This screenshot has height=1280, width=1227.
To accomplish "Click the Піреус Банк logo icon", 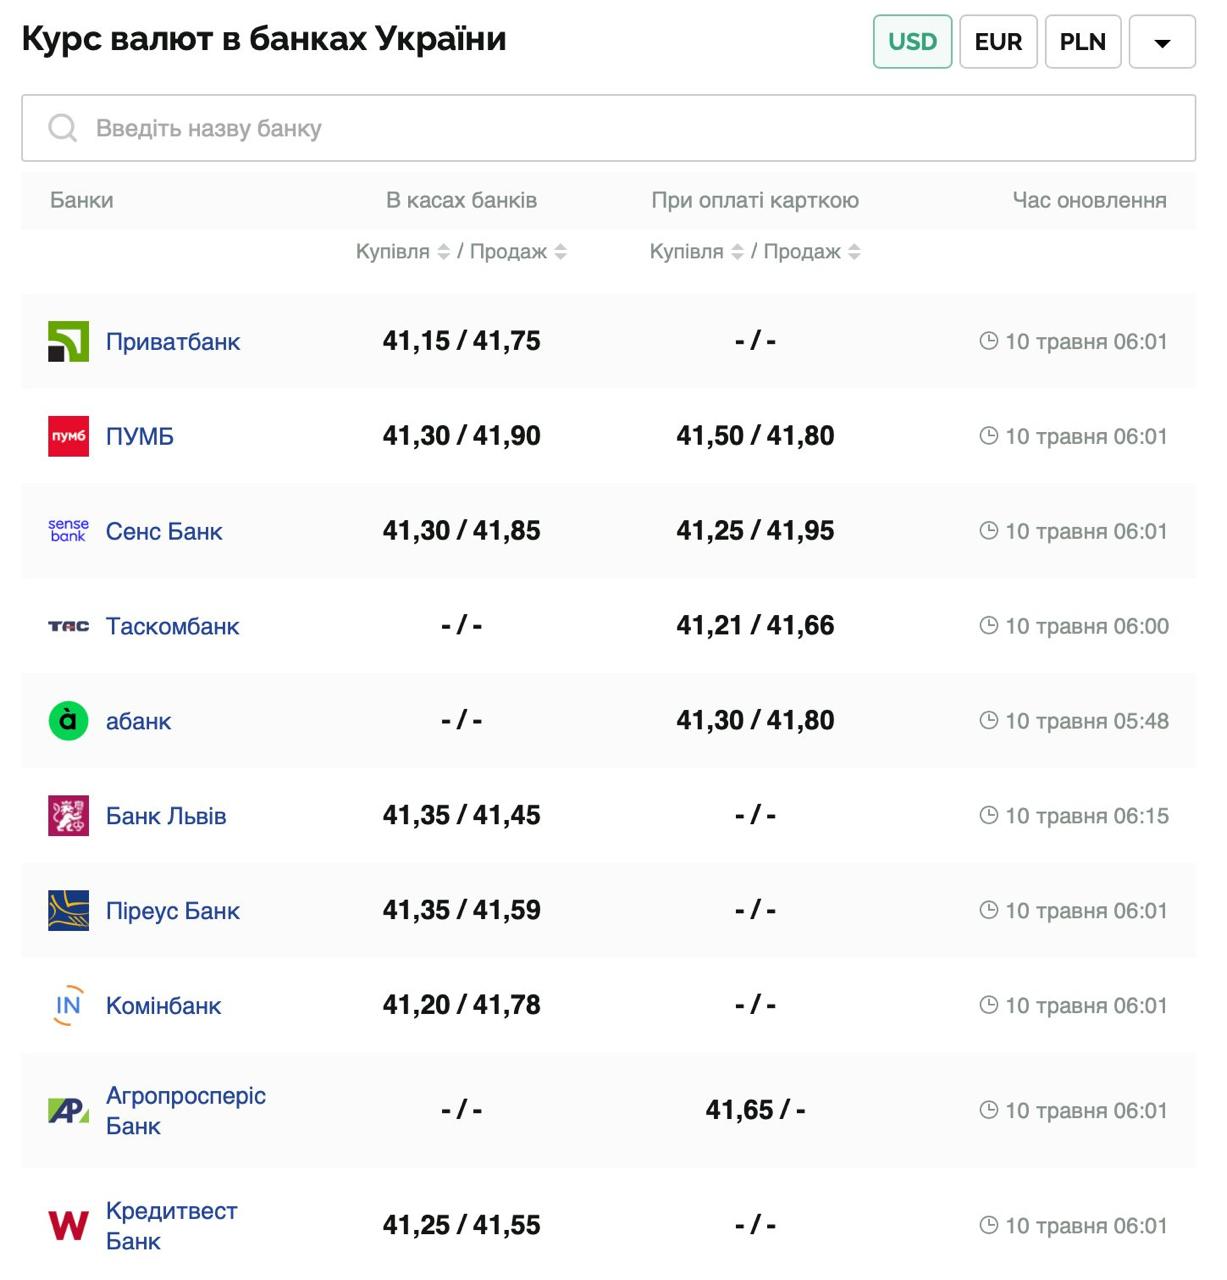I will click(68, 911).
